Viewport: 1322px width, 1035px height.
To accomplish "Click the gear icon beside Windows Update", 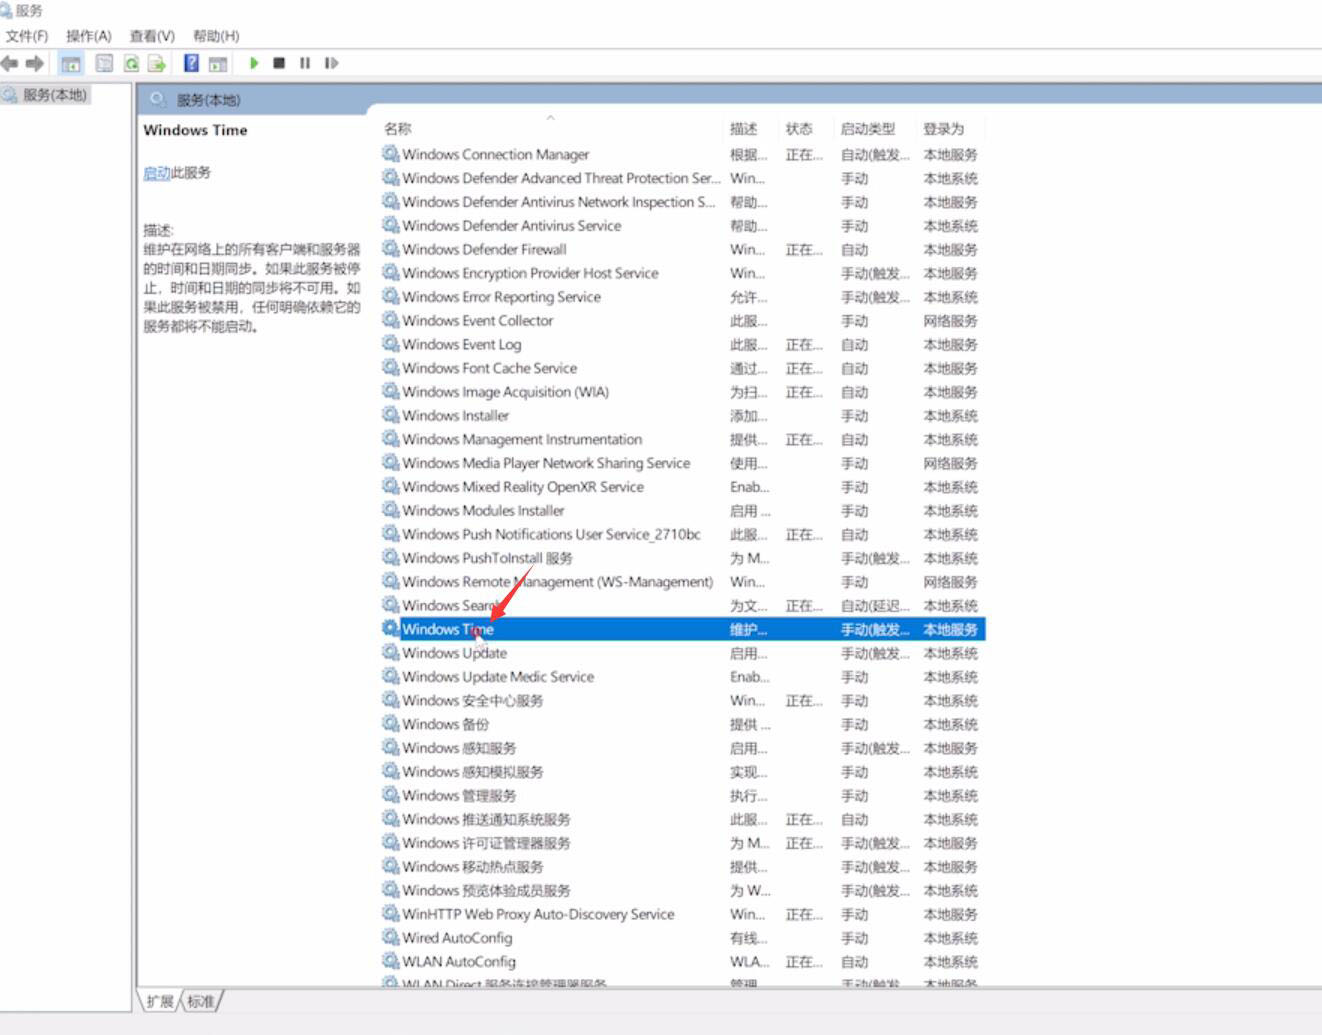I will (x=390, y=652).
